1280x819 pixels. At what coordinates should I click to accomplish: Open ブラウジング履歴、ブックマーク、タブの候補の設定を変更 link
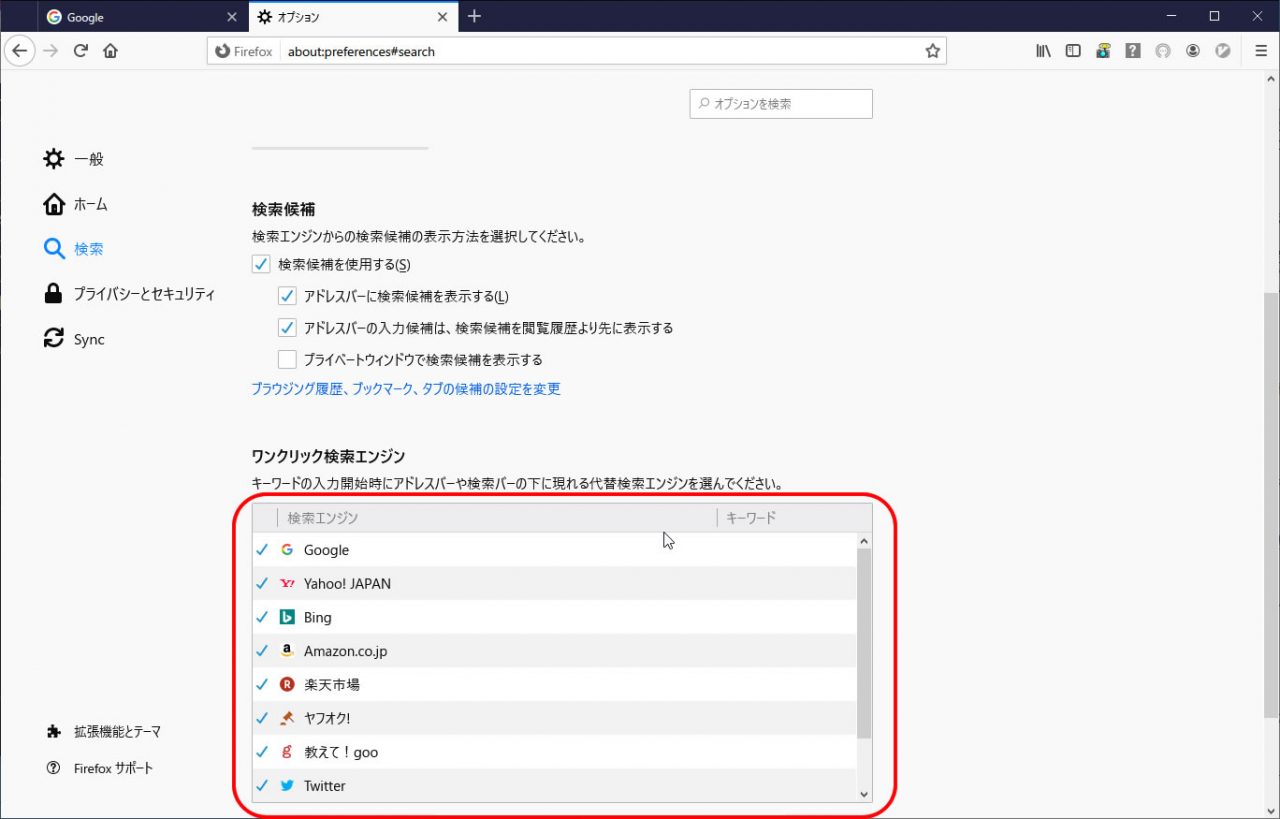406,389
